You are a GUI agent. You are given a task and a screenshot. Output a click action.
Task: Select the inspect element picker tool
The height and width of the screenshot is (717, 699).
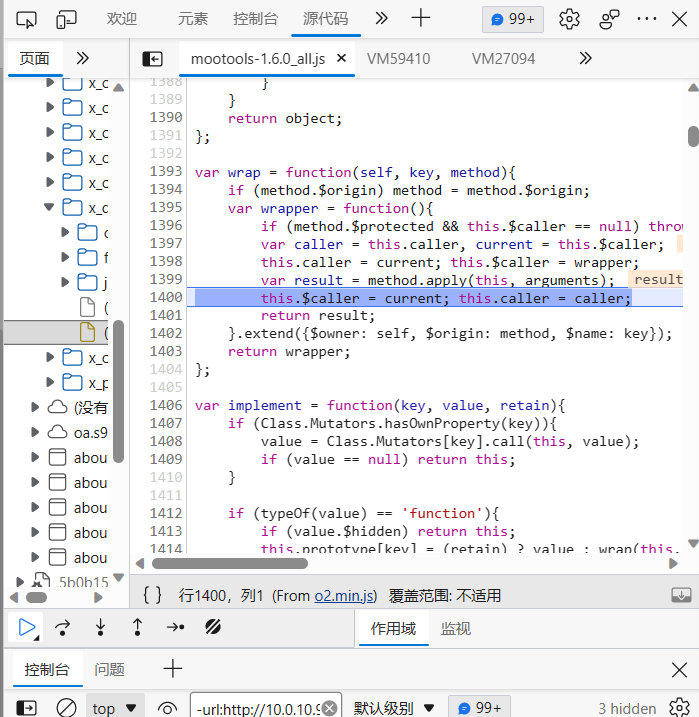point(27,19)
